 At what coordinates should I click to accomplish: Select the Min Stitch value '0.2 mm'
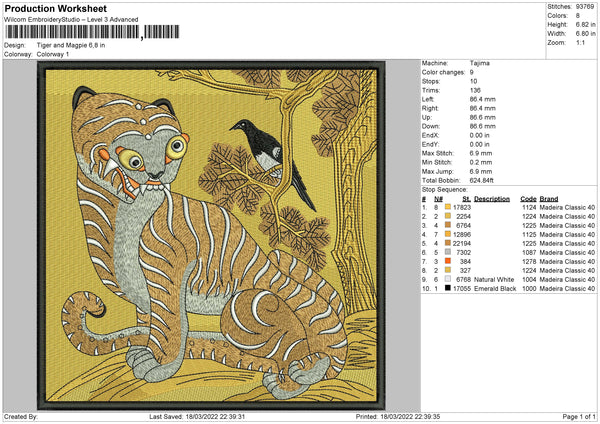point(481,162)
